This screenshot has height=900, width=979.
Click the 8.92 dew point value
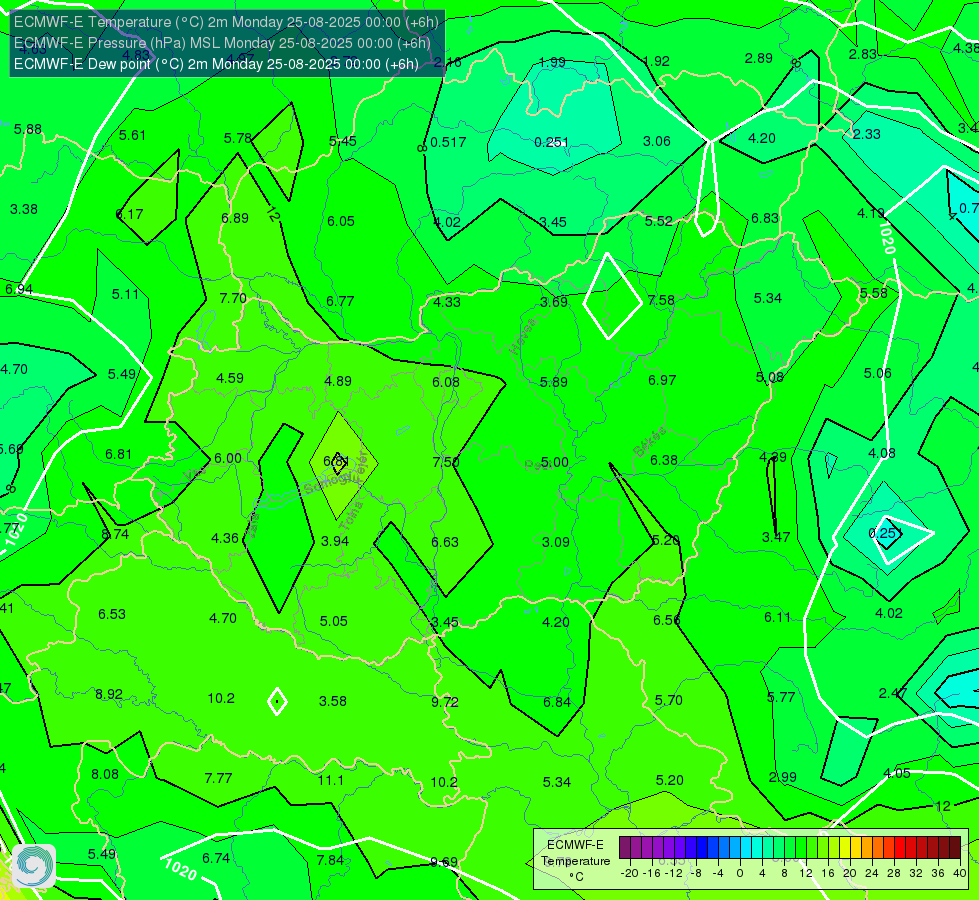click(x=109, y=694)
